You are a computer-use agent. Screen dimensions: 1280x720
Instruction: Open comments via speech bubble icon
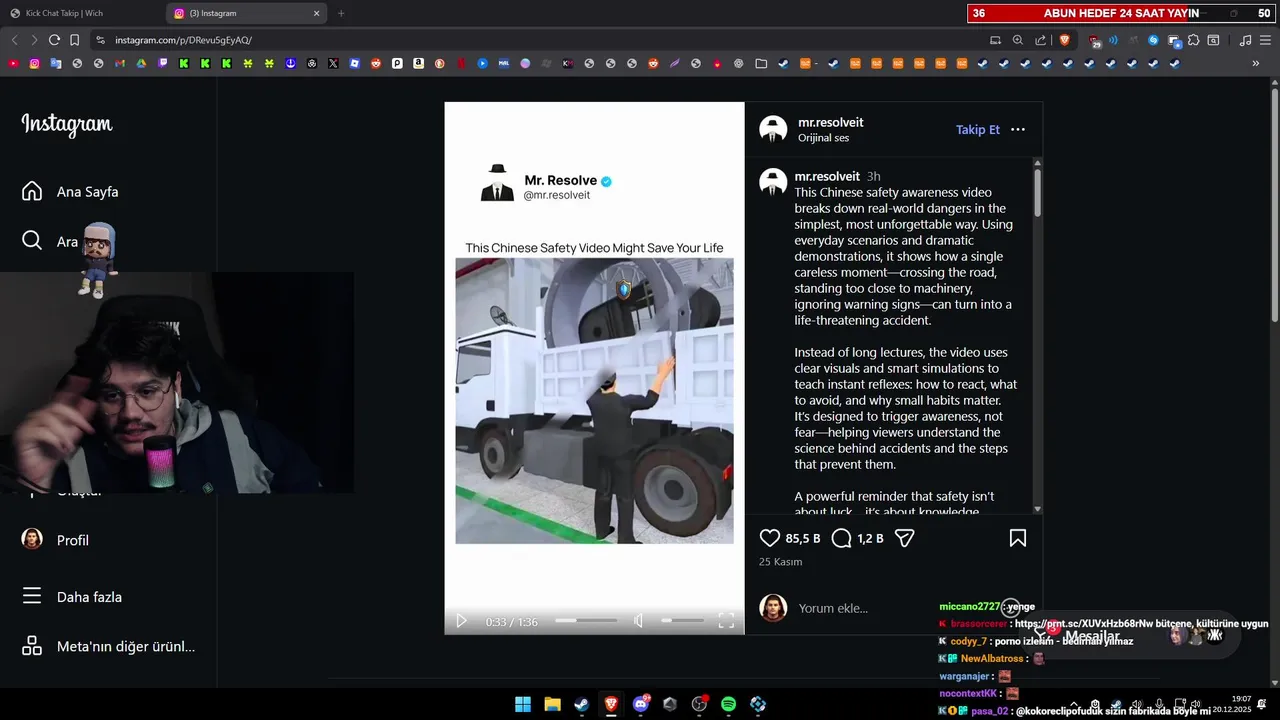point(842,538)
